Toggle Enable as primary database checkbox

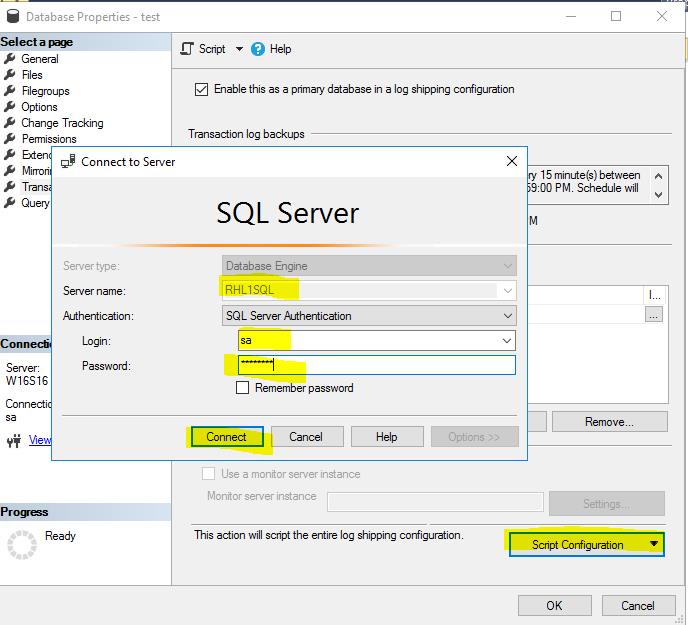202,89
